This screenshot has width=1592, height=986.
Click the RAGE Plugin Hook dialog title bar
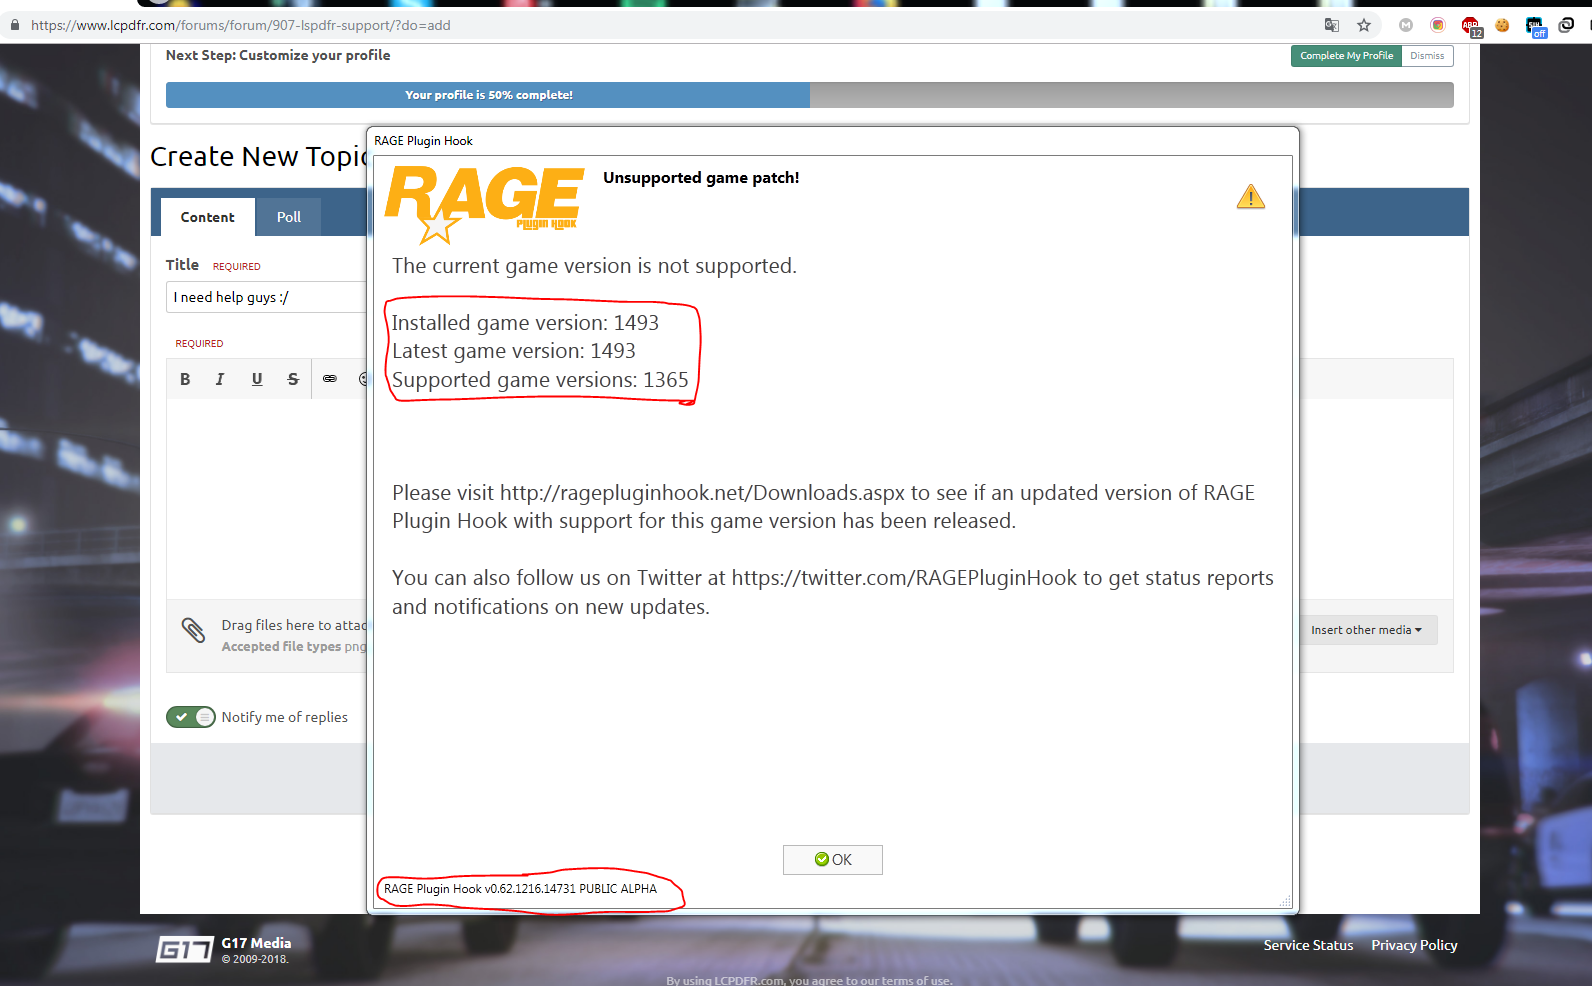(833, 141)
